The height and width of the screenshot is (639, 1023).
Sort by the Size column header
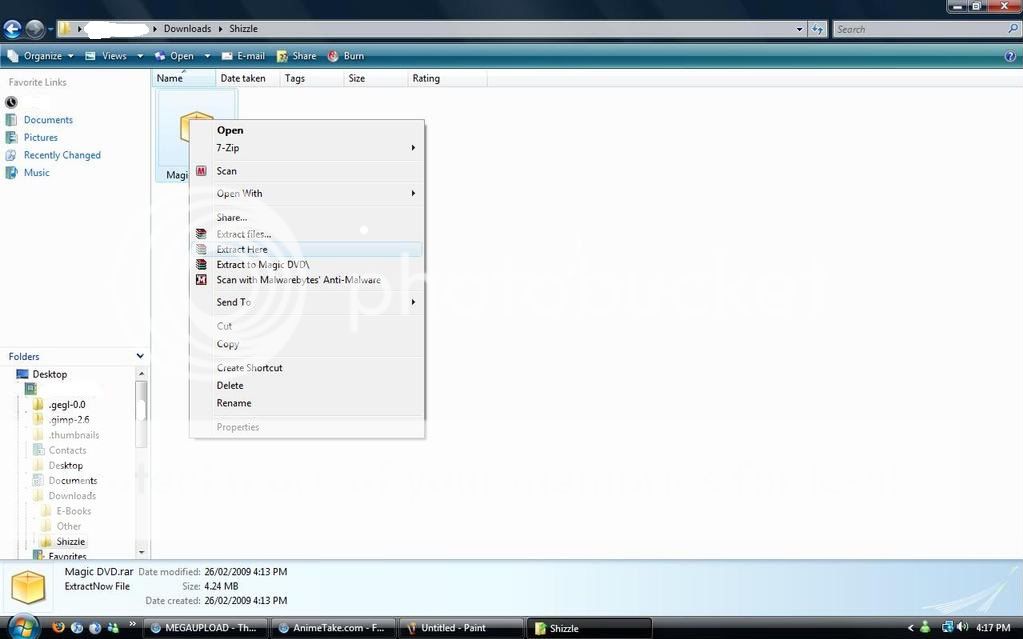point(356,78)
